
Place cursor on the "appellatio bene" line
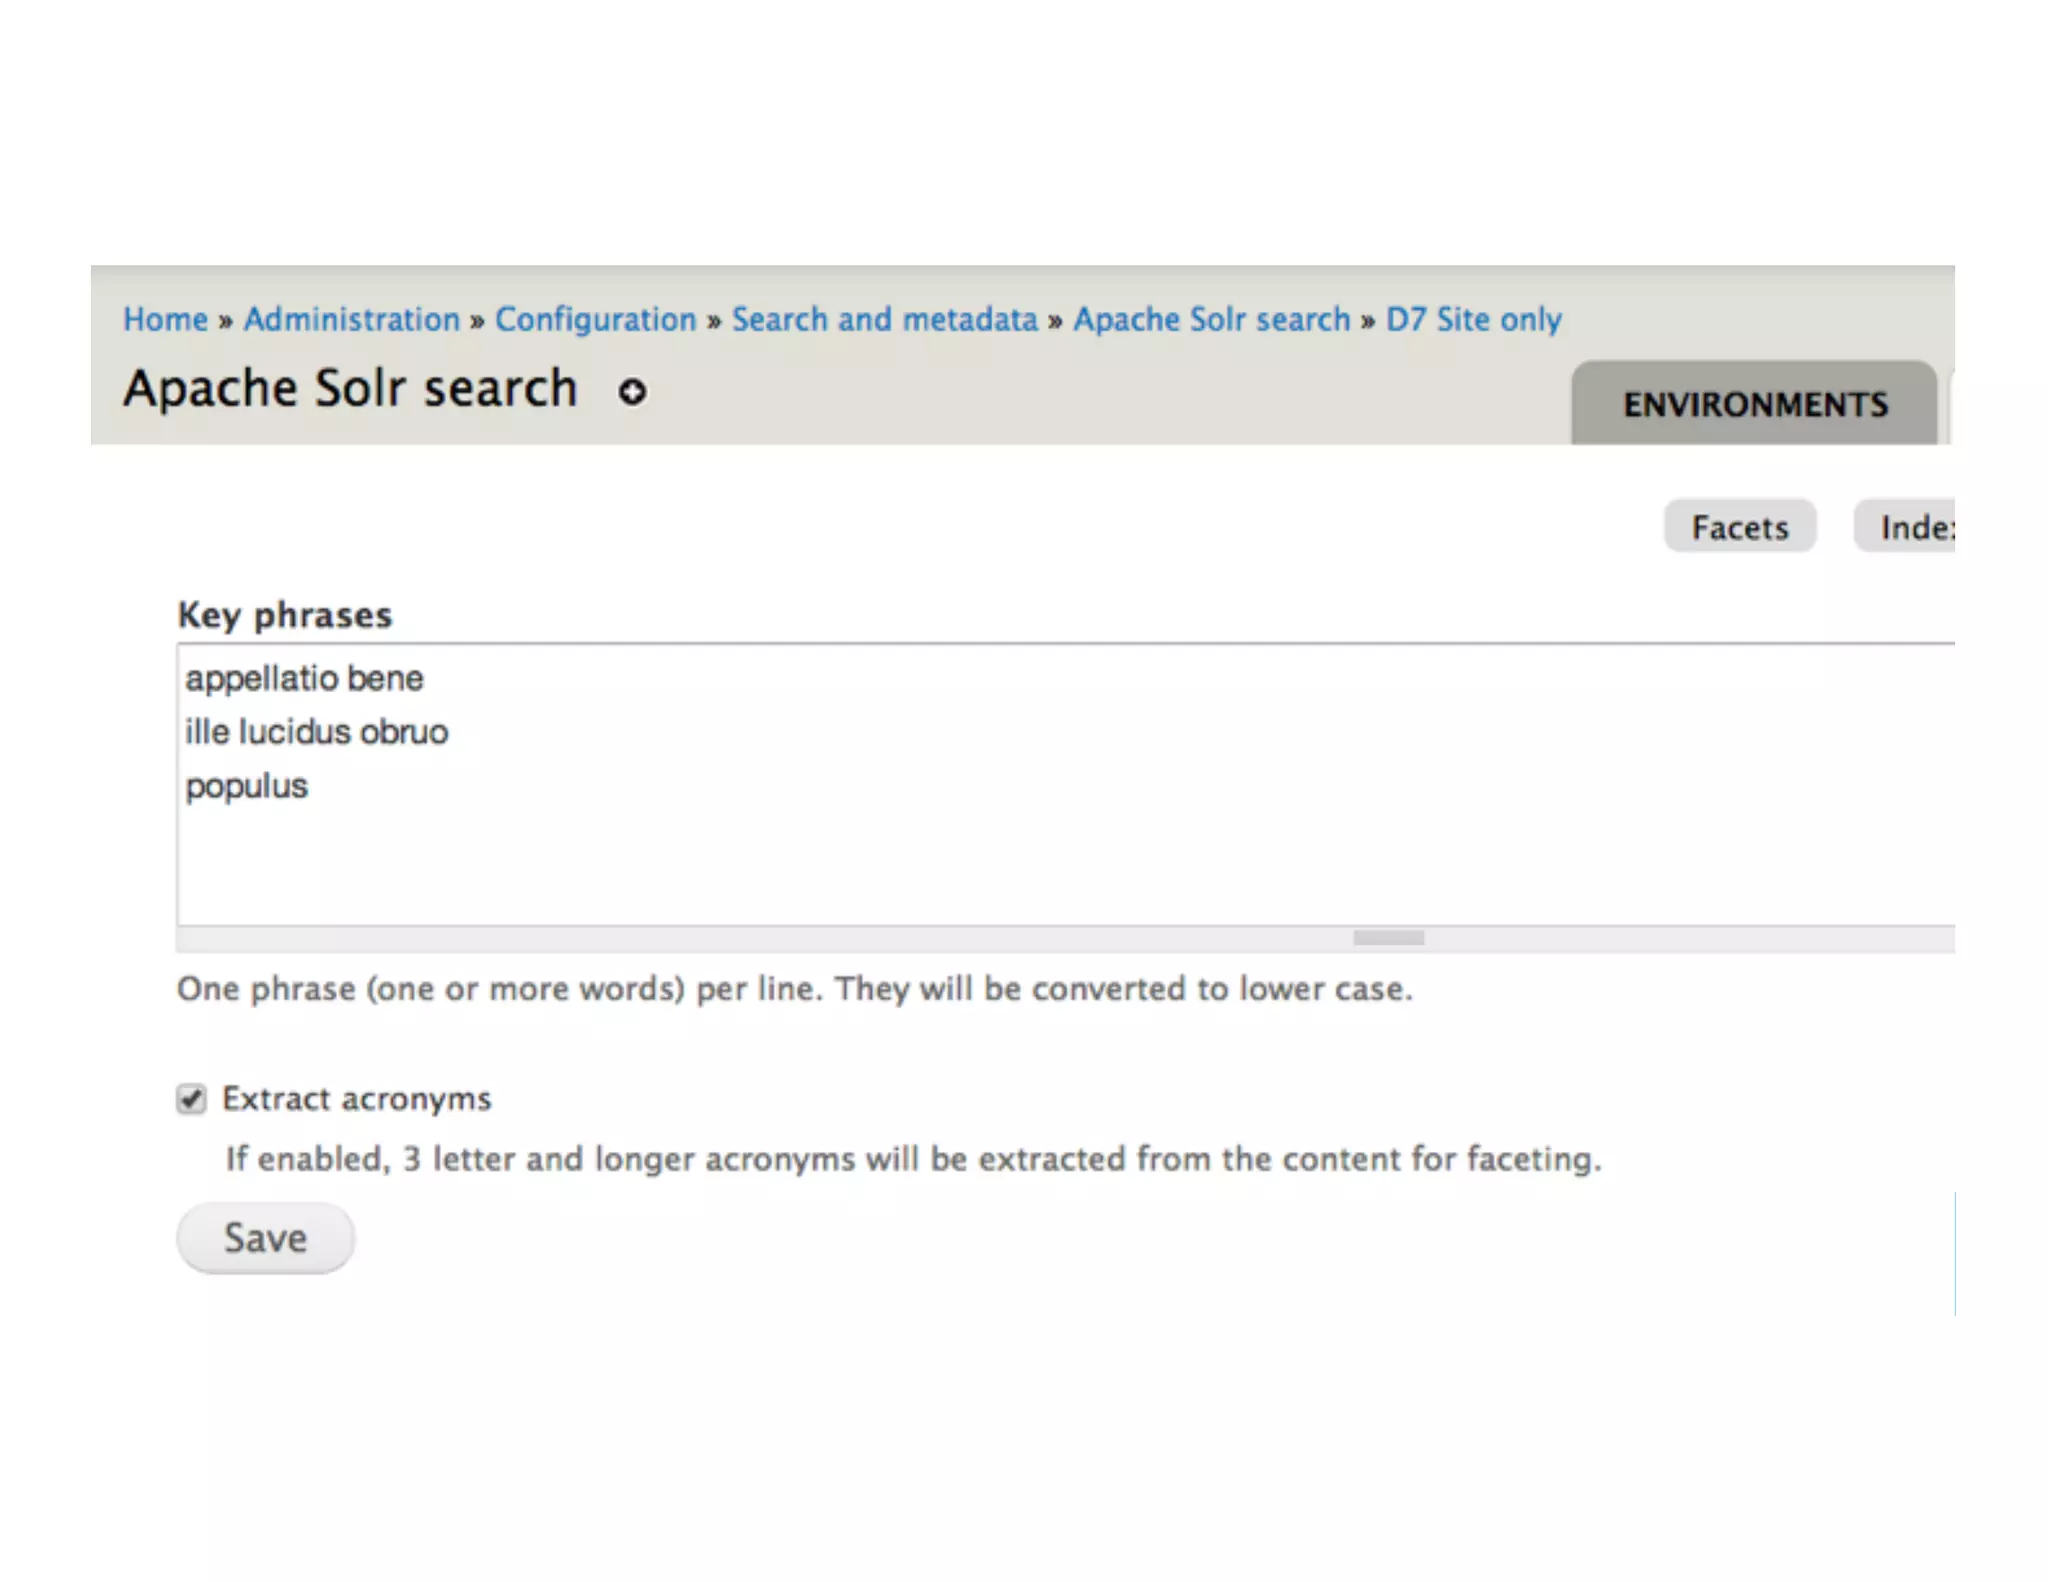pyautogui.click(x=304, y=678)
